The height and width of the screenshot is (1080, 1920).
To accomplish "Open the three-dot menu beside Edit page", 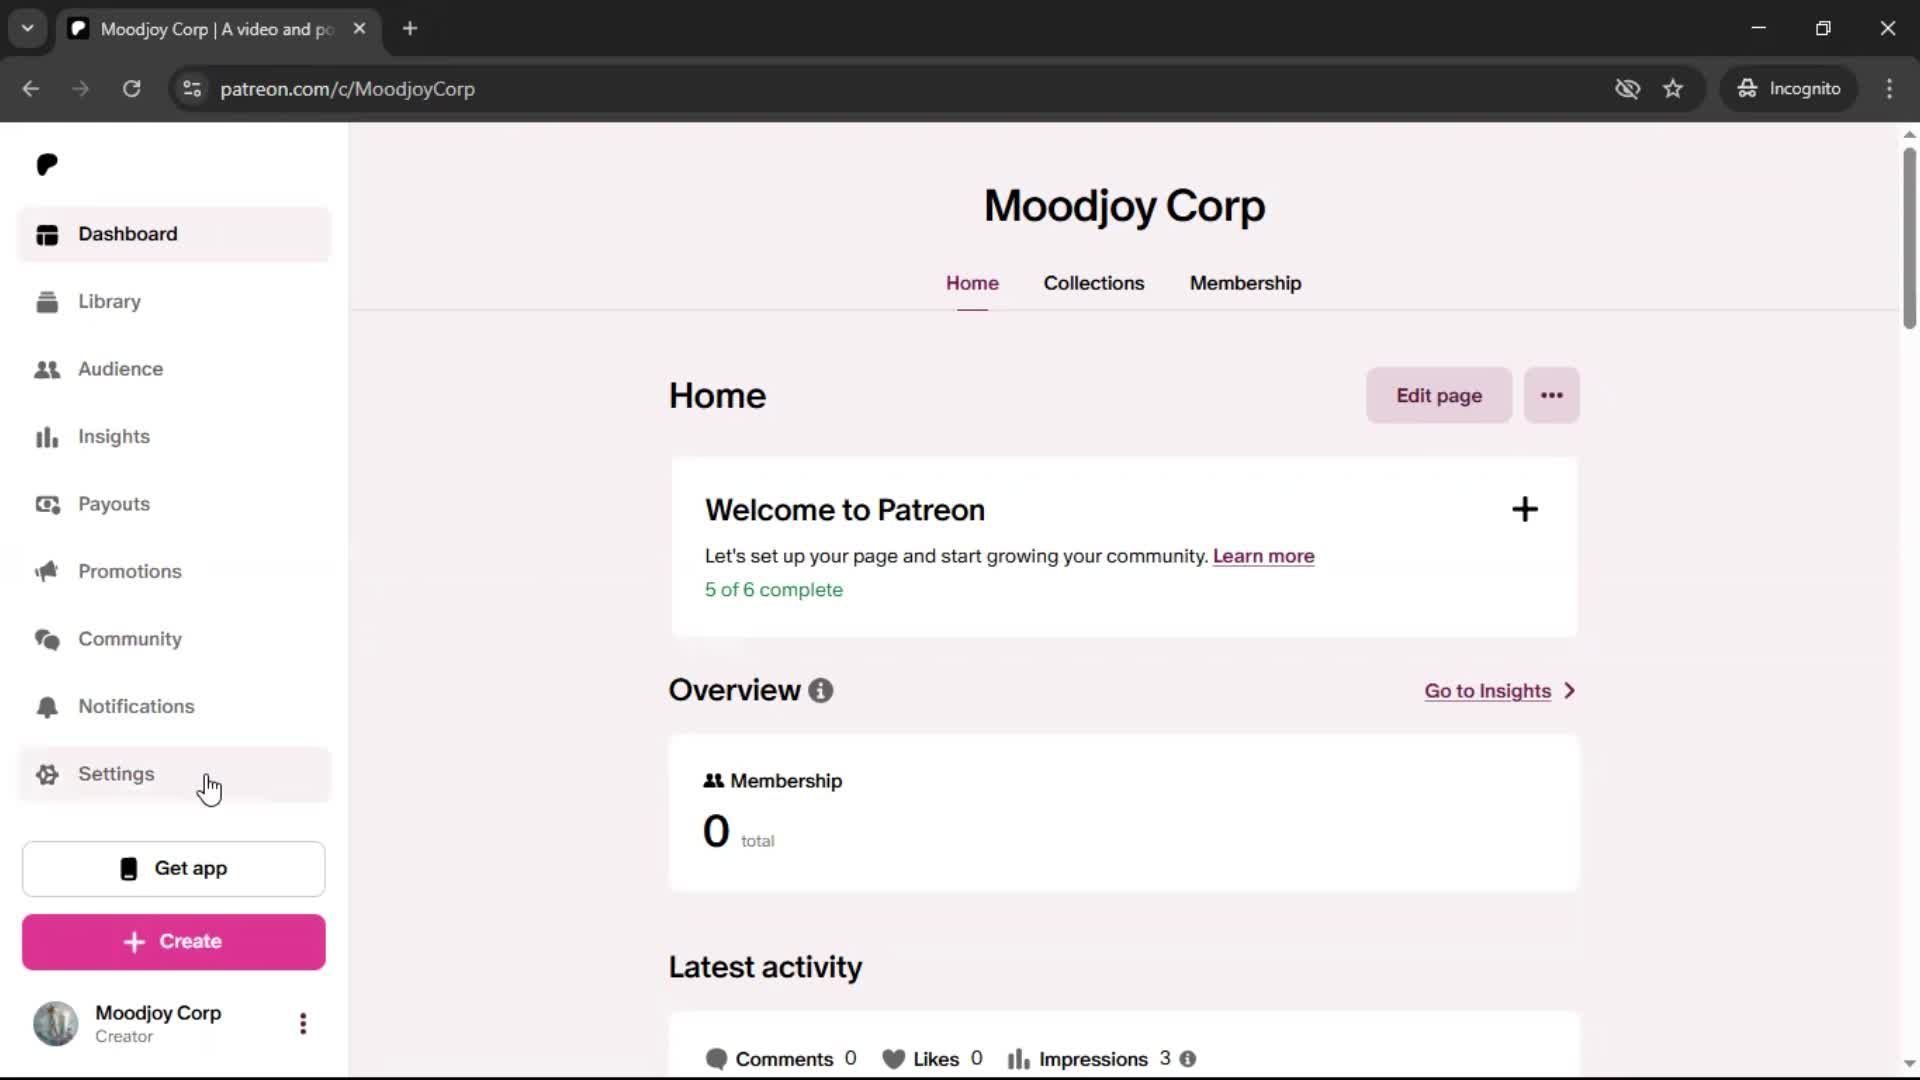I will click(x=1551, y=396).
